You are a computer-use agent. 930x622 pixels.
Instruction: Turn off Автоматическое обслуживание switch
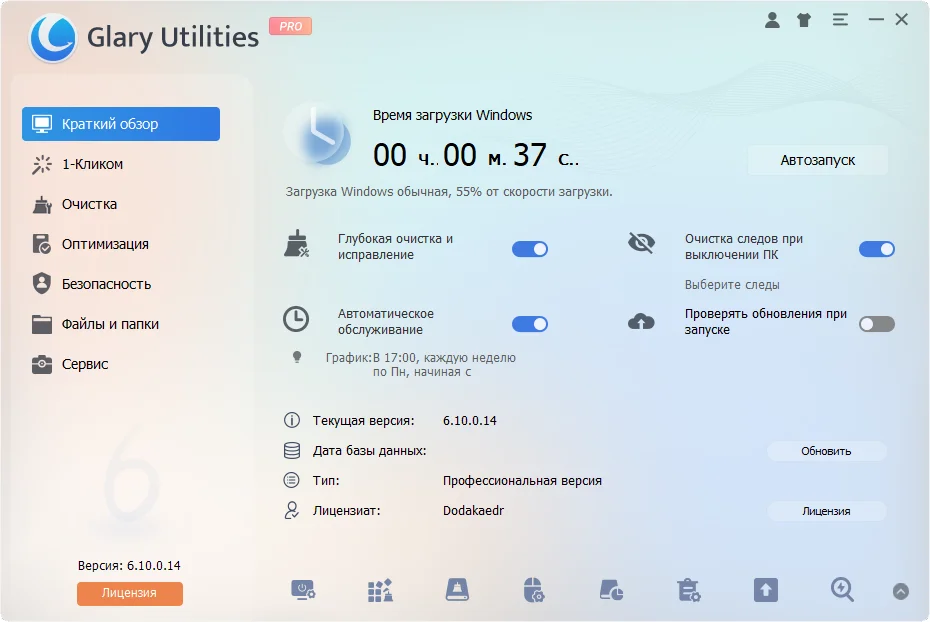[x=530, y=324]
